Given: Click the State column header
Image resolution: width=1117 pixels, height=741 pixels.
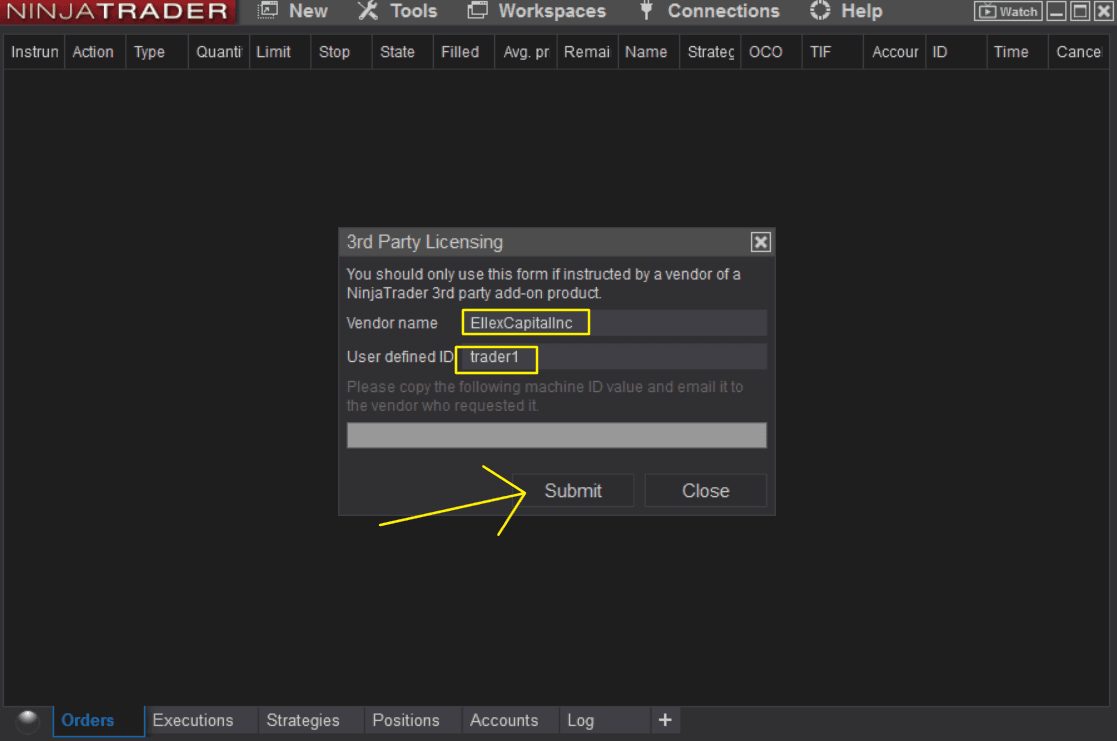Looking at the screenshot, I should tap(402, 52).
